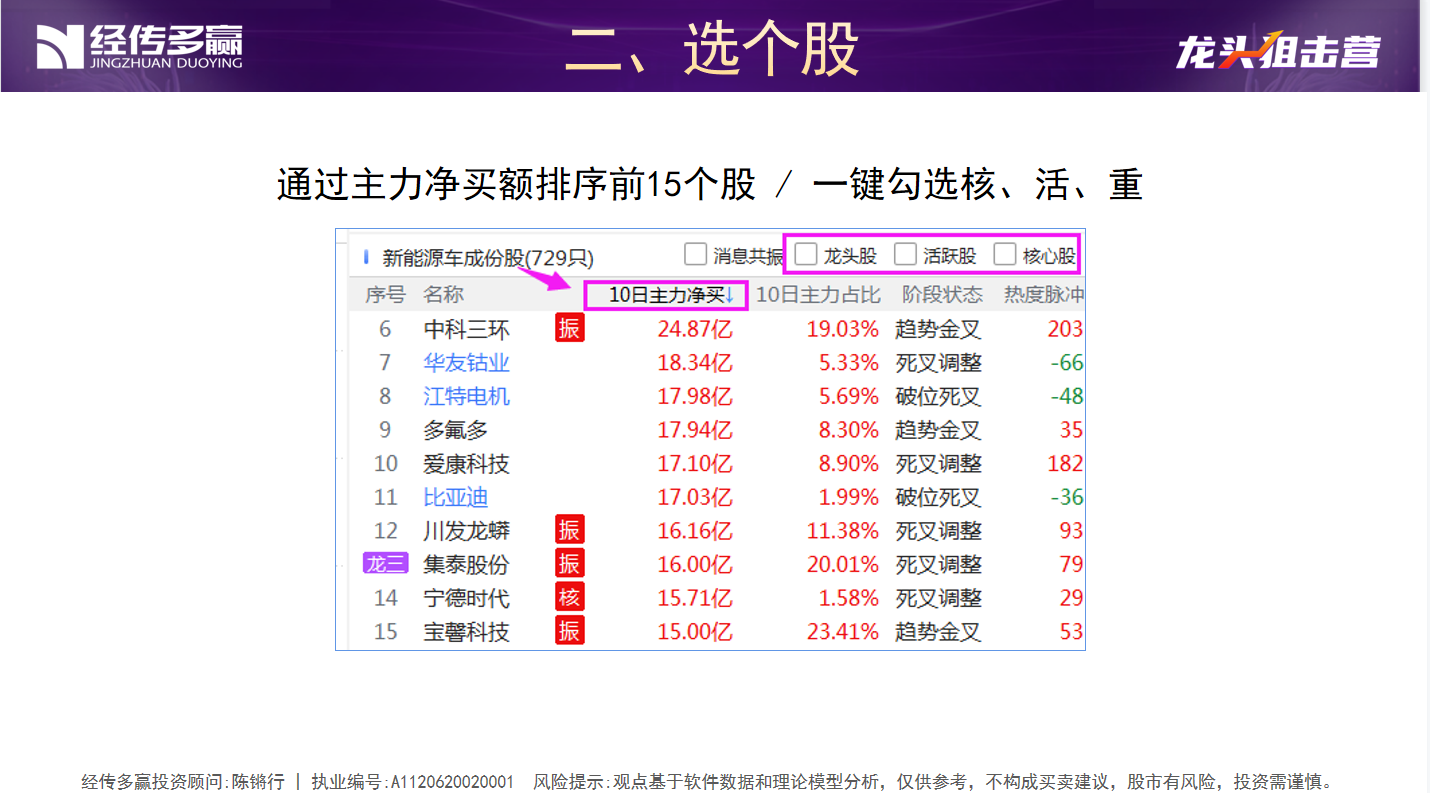Screen dimensions: 1430x793
Task: Select the 中科三环 row name
Action: click(x=466, y=329)
